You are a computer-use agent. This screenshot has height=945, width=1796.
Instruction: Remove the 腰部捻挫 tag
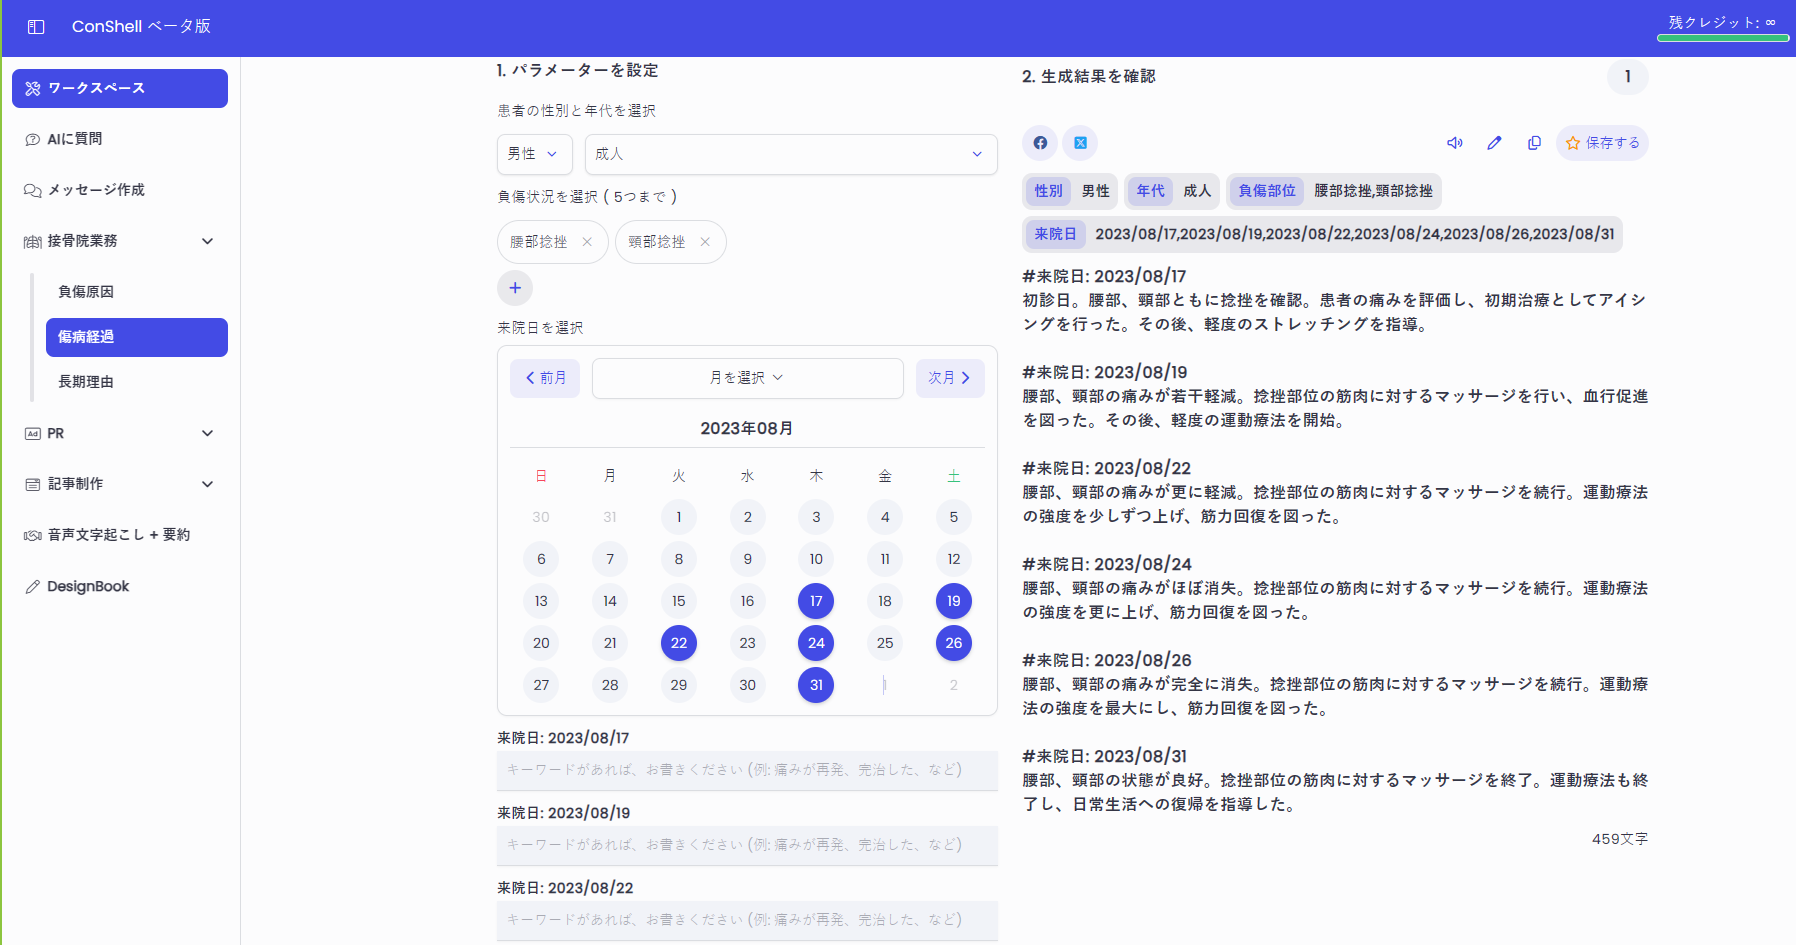(587, 242)
